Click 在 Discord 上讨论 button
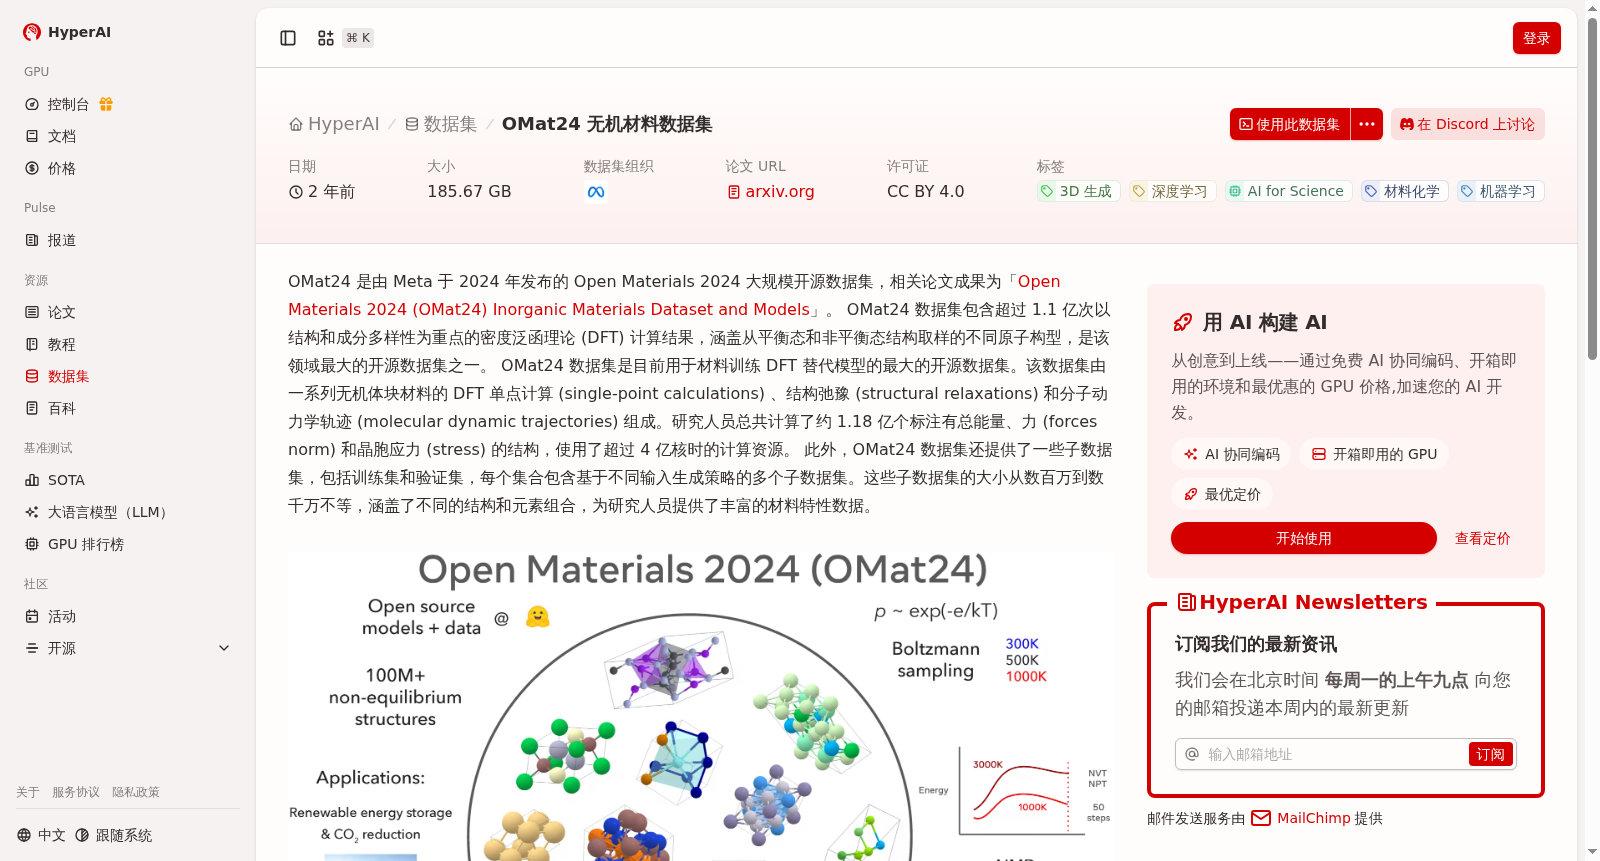Viewport: 1600px width, 861px height. click(x=1468, y=124)
